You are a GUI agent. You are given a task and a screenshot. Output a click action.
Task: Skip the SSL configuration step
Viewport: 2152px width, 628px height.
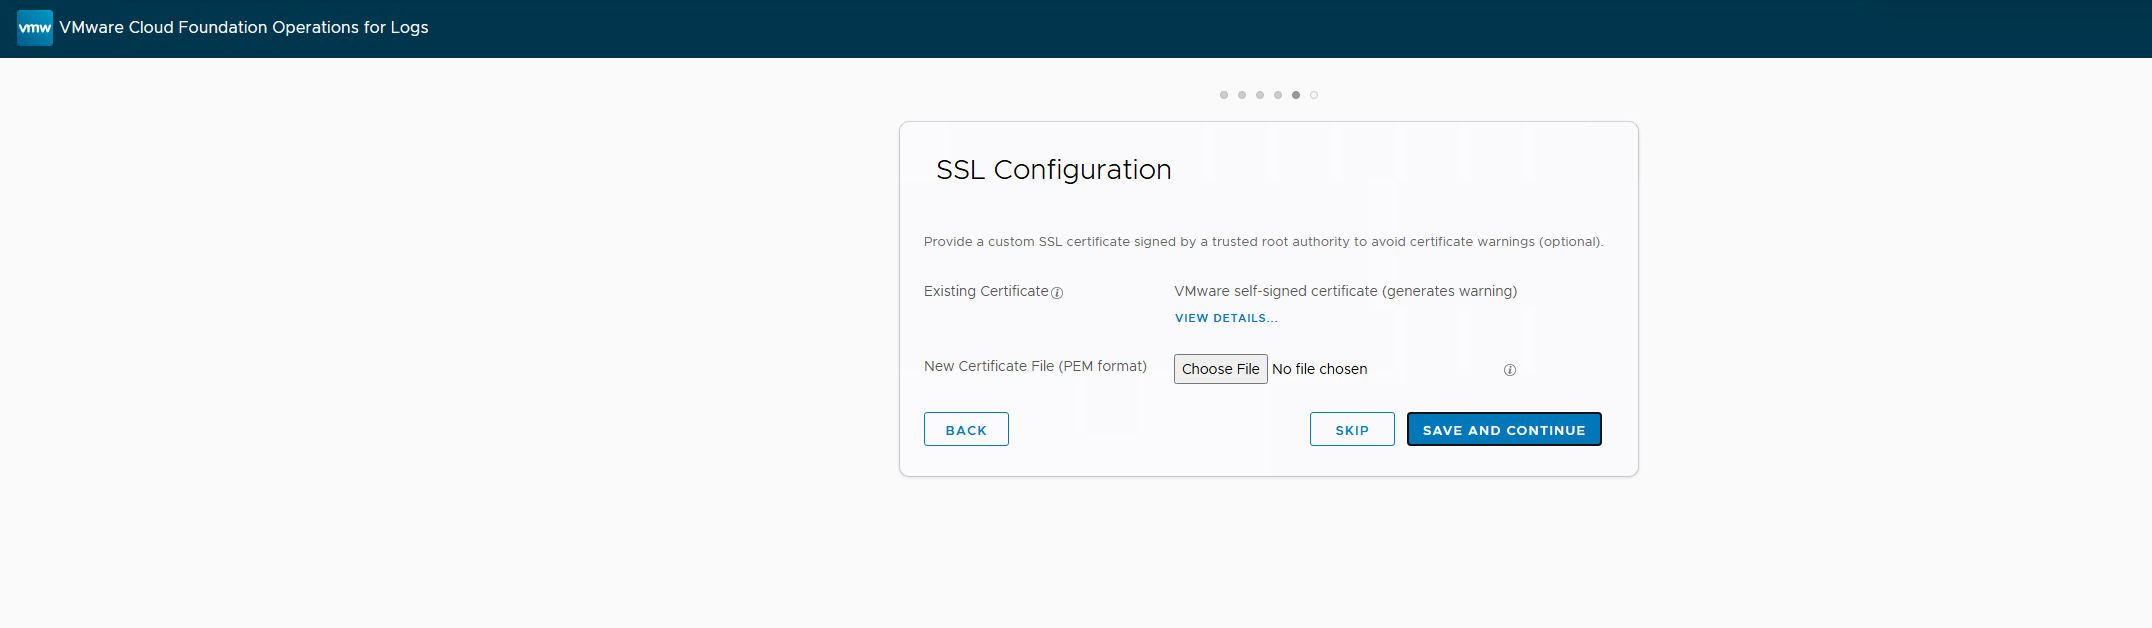click(1352, 429)
